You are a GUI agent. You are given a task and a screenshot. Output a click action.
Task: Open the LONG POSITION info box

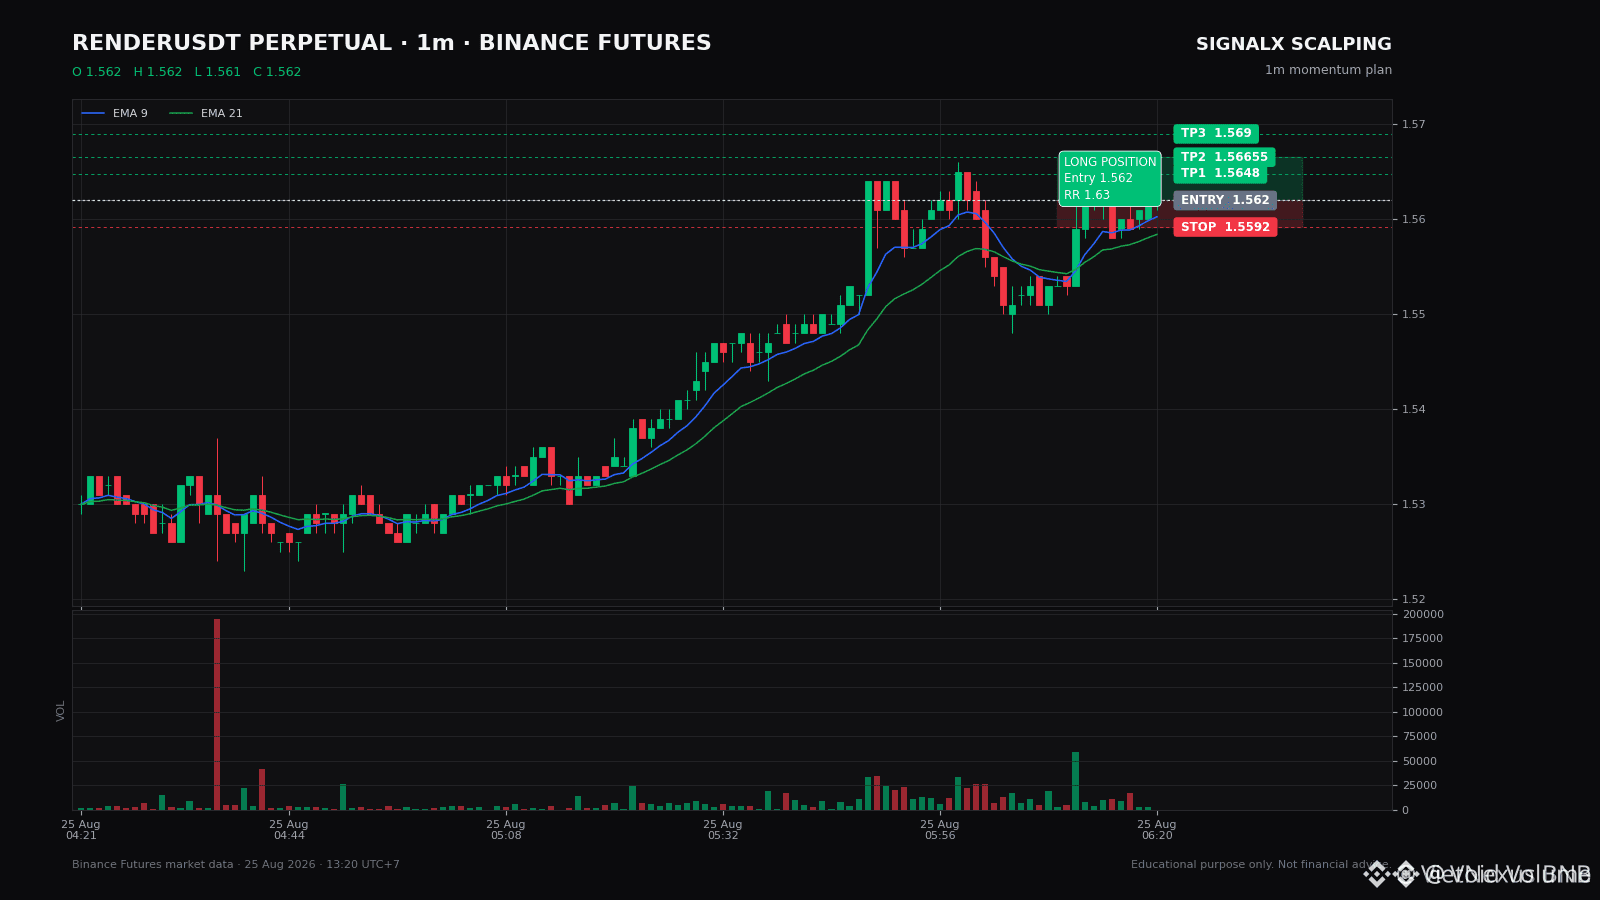1110,178
